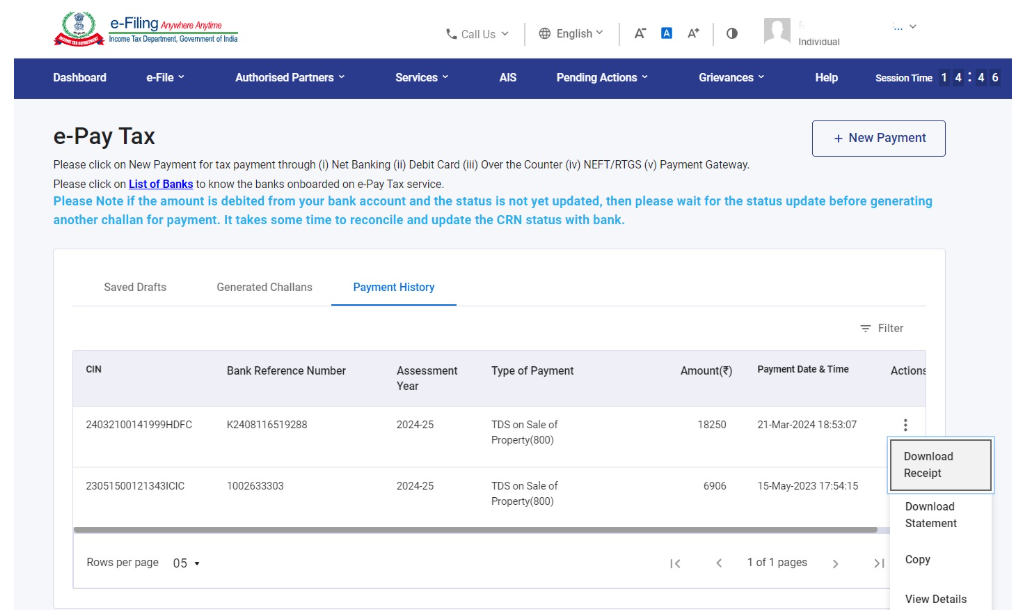Viewport: 1012px width, 612px height.
Task: Click the Payment Date & Time header
Action: [803, 369]
